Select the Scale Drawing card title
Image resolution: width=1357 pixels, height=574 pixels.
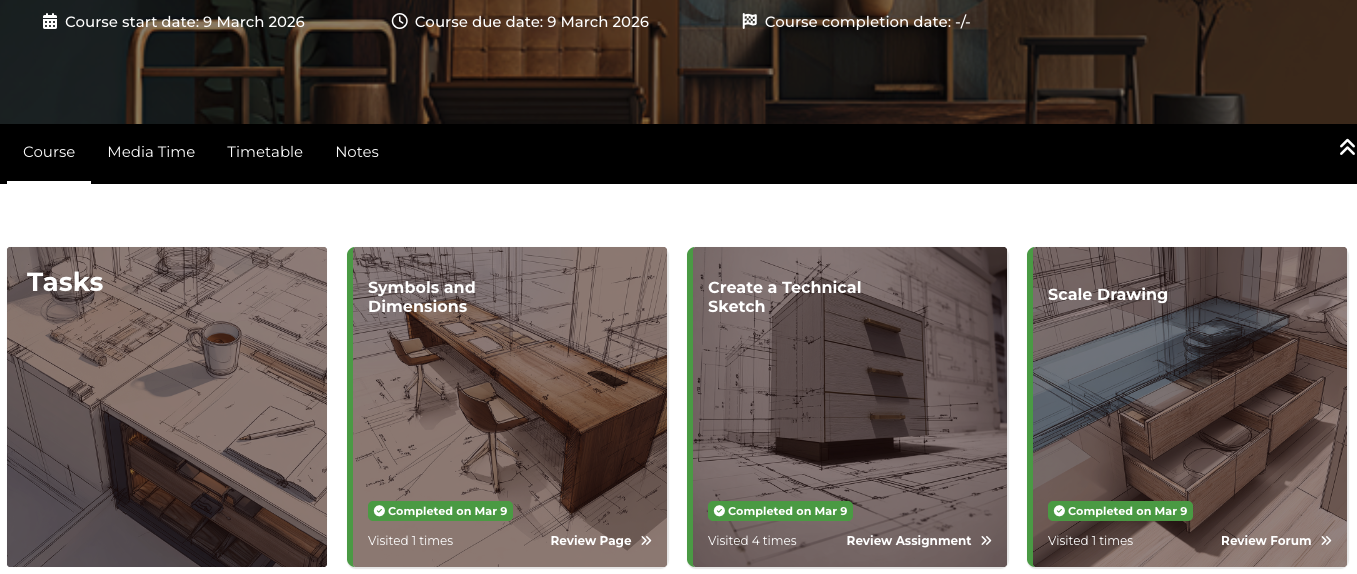click(1107, 295)
